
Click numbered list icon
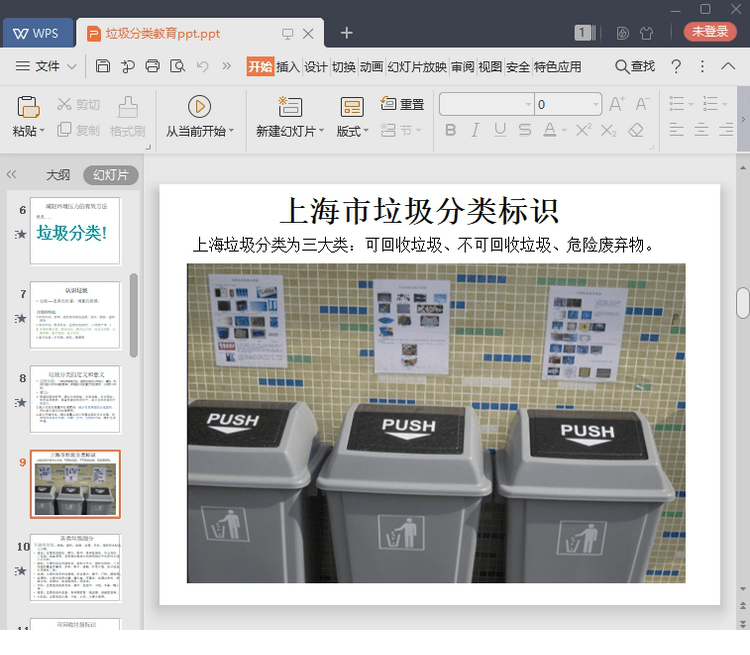point(710,103)
